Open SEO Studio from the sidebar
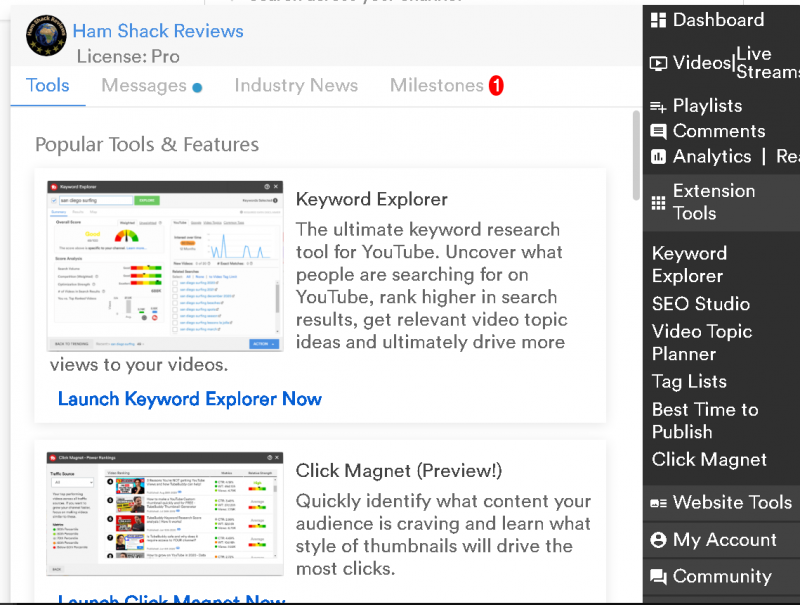800x605 pixels. [700, 304]
